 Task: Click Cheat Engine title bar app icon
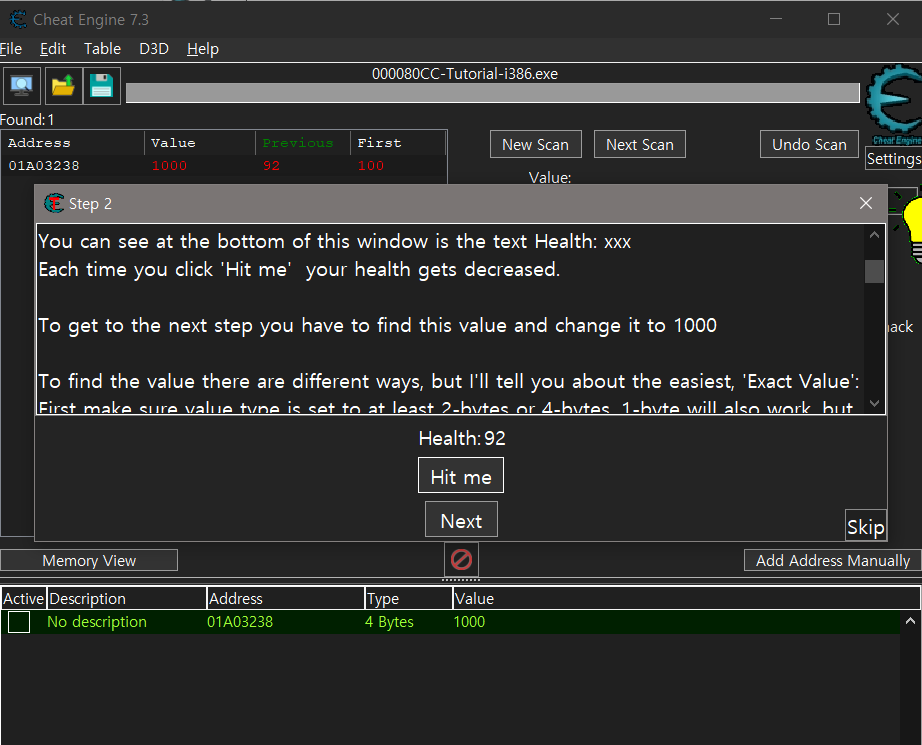(18, 19)
